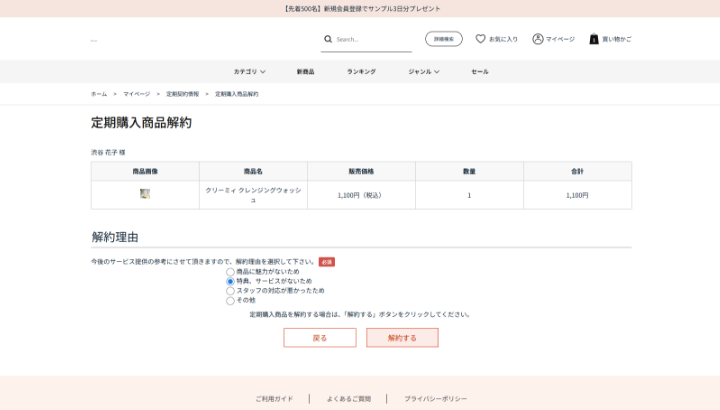720x410 pixels.
Task: Click the 戻る button
Action: 320,338
